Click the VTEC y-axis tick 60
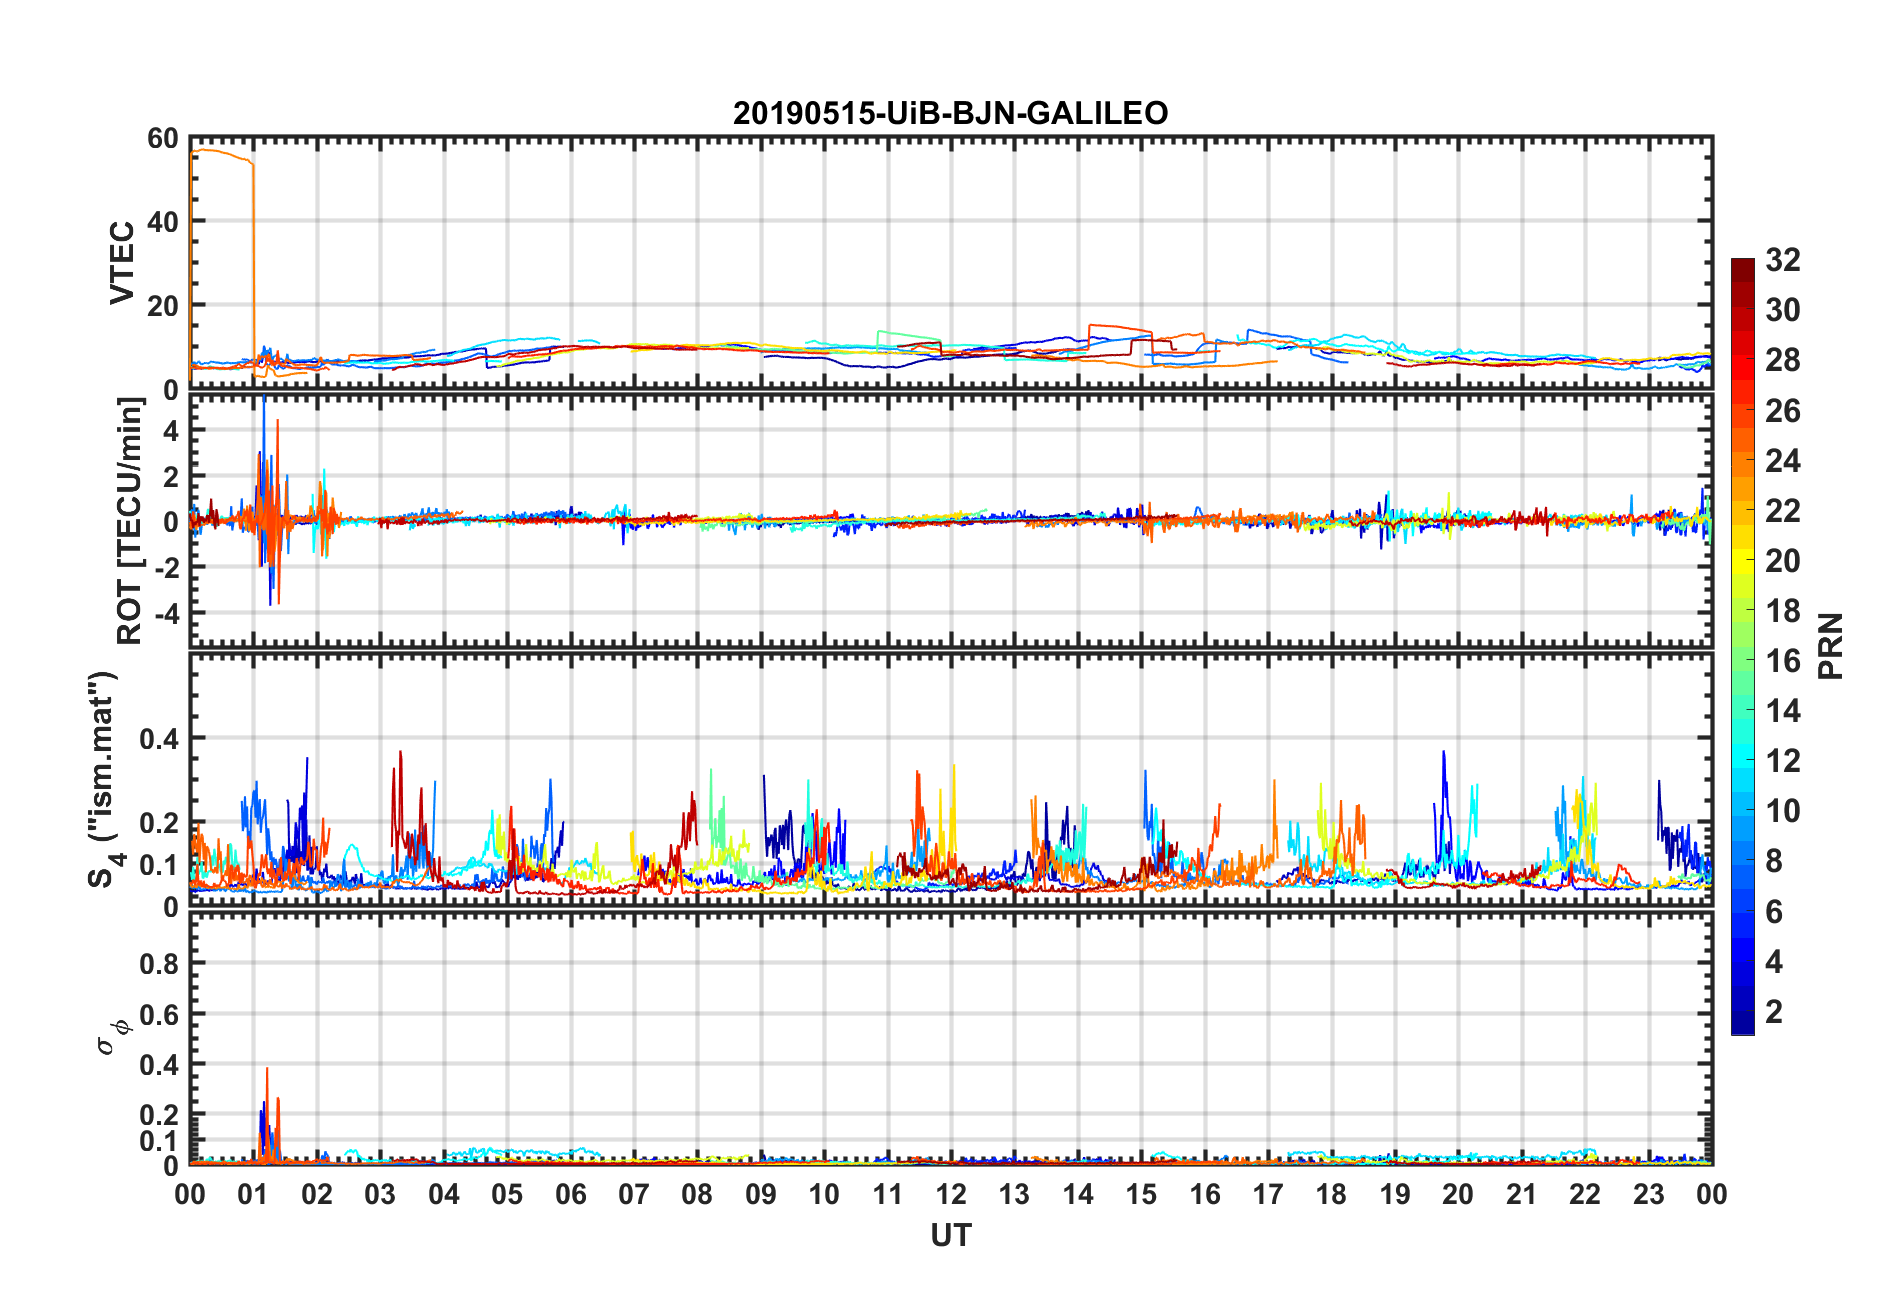The width and height of the screenshot is (1902, 1292). click(x=163, y=139)
